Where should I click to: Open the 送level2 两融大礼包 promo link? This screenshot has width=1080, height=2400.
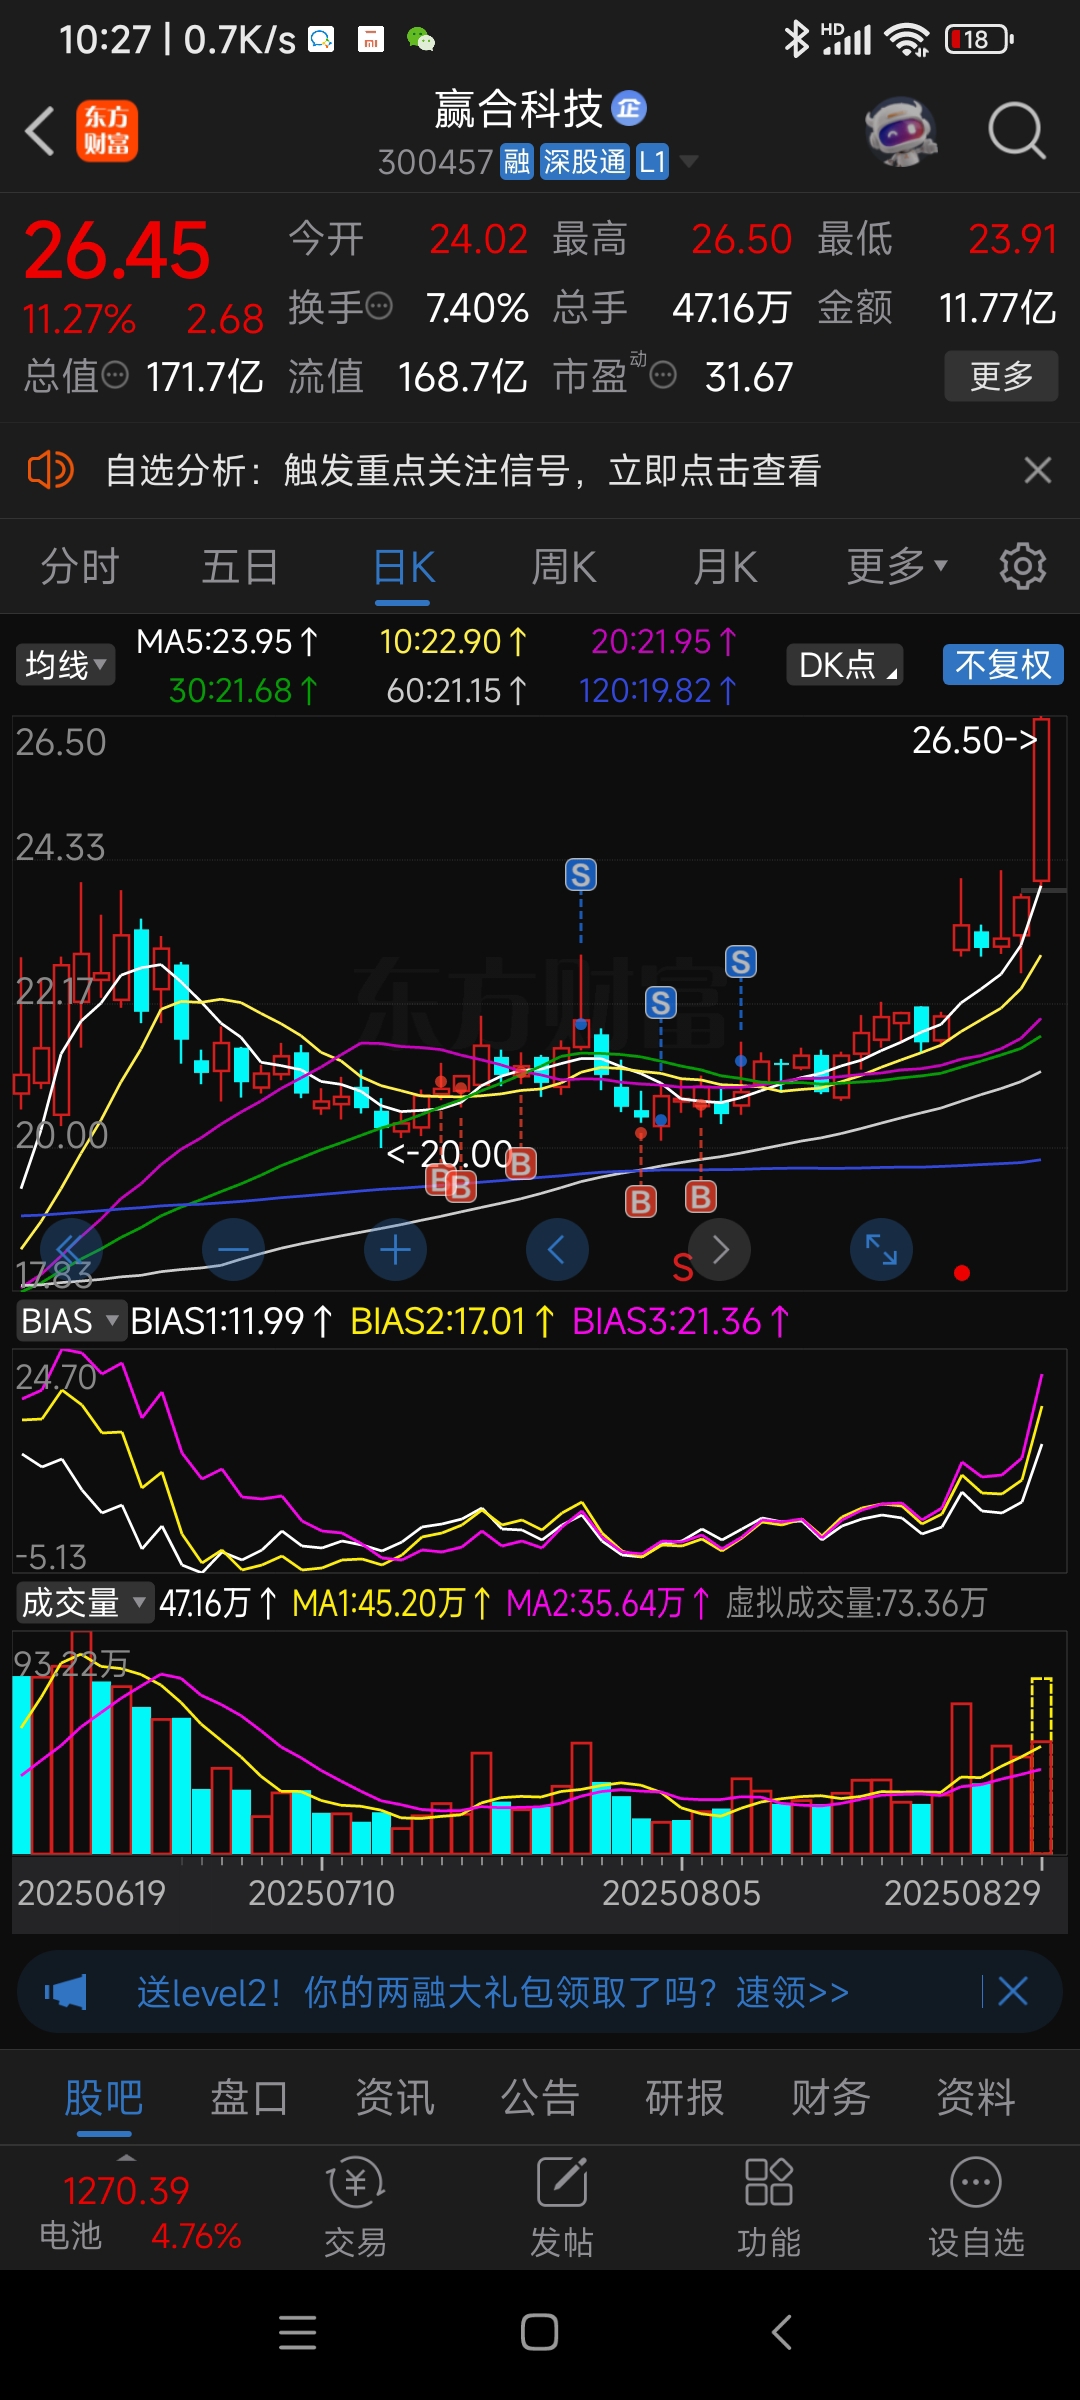[x=493, y=1992]
